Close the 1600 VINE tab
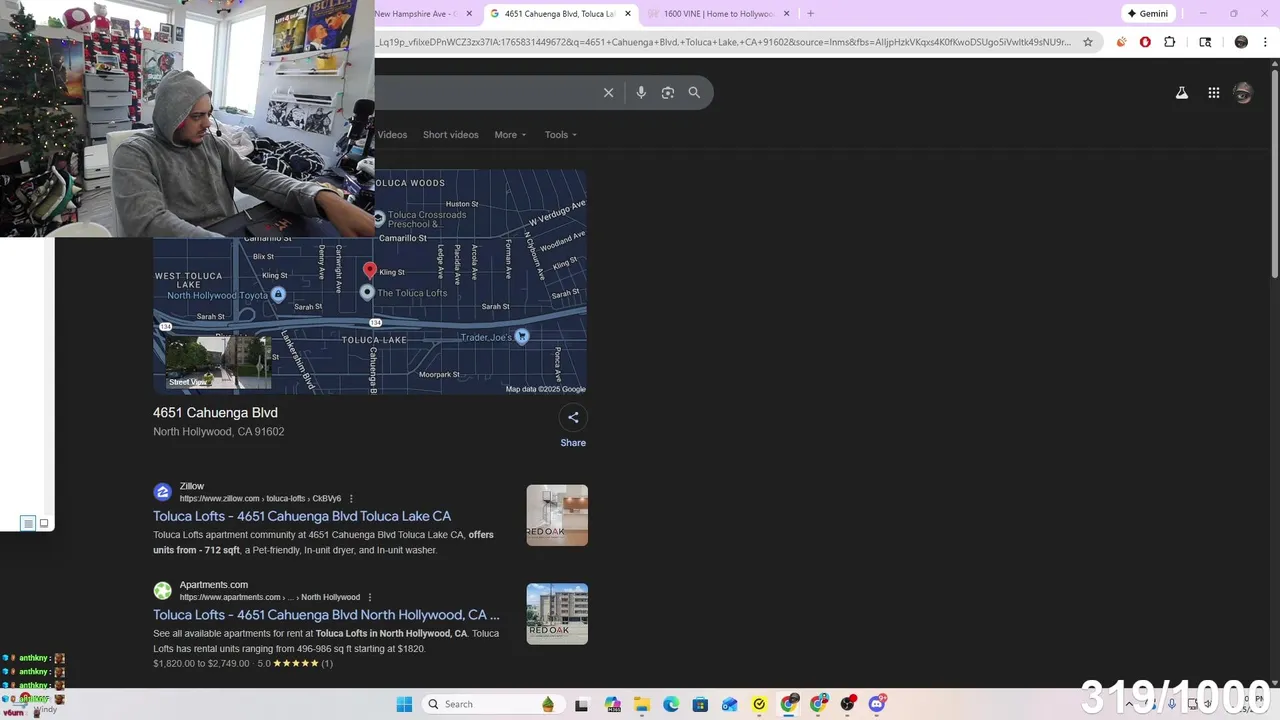 click(786, 14)
